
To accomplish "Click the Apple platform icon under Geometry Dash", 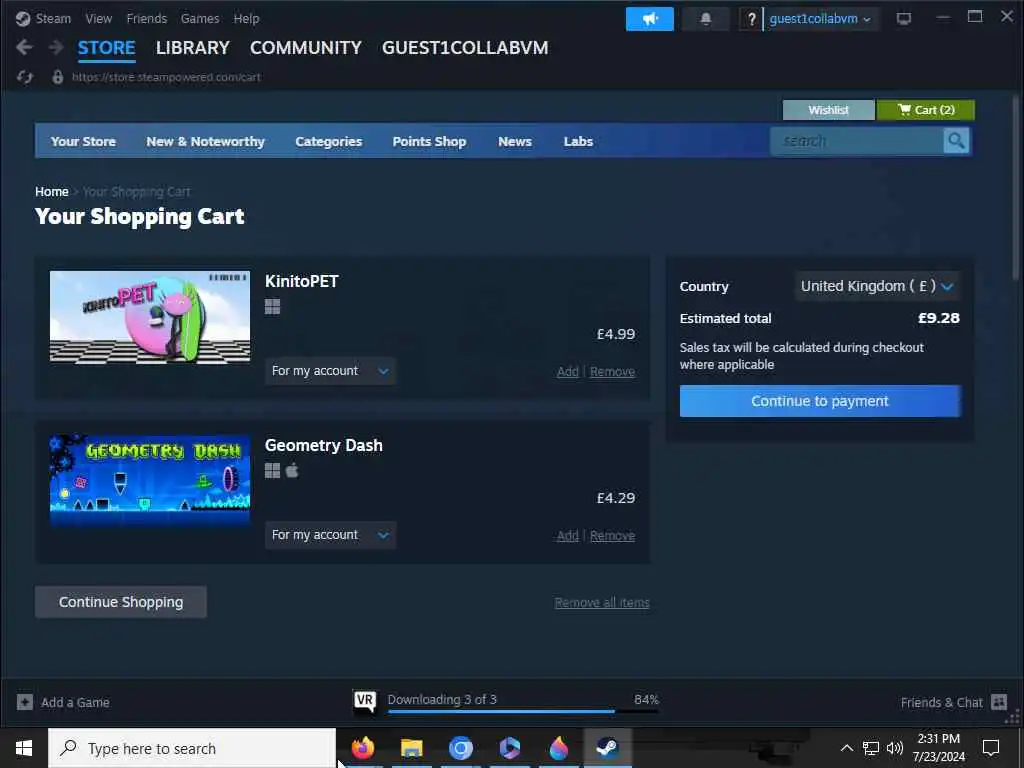I will pos(292,470).
